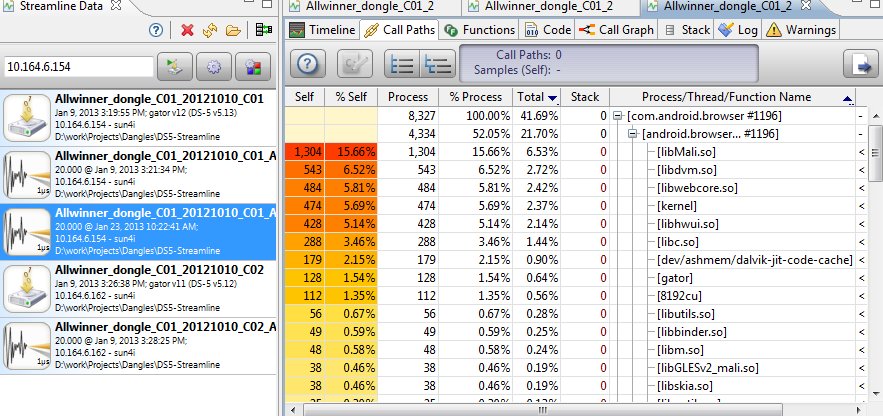Image resolution: width=883 pixels, height=416 pixels.
Task: Close the Streamline Data view tab
Action: [115, 6]
